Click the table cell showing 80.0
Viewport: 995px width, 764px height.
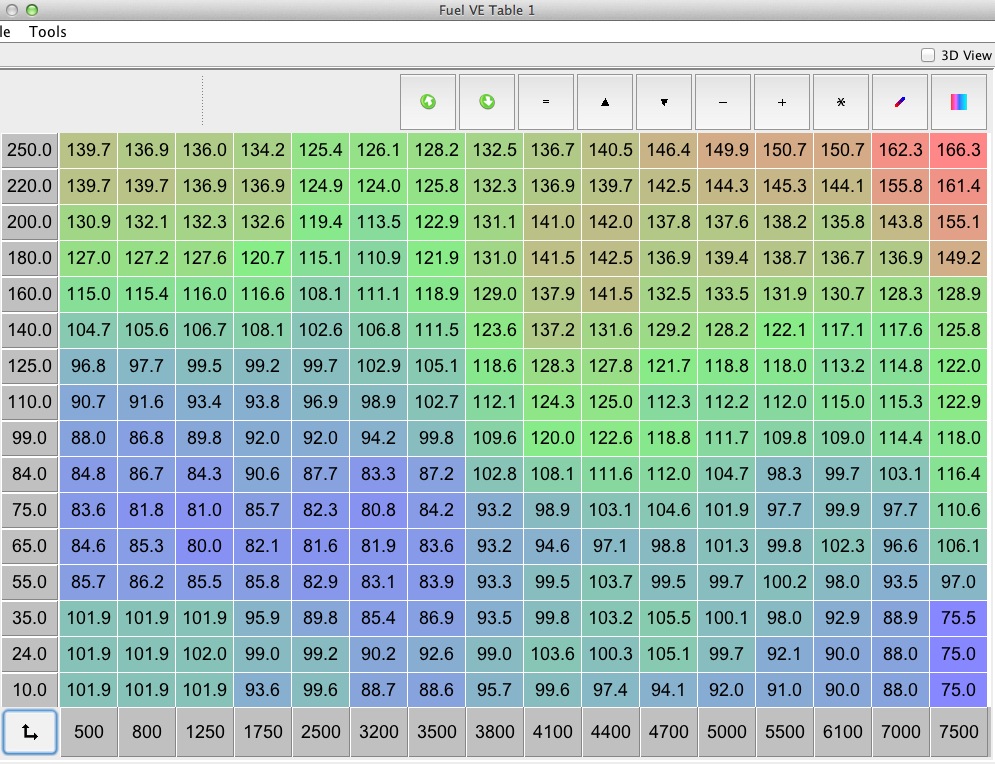click(205, 546)
